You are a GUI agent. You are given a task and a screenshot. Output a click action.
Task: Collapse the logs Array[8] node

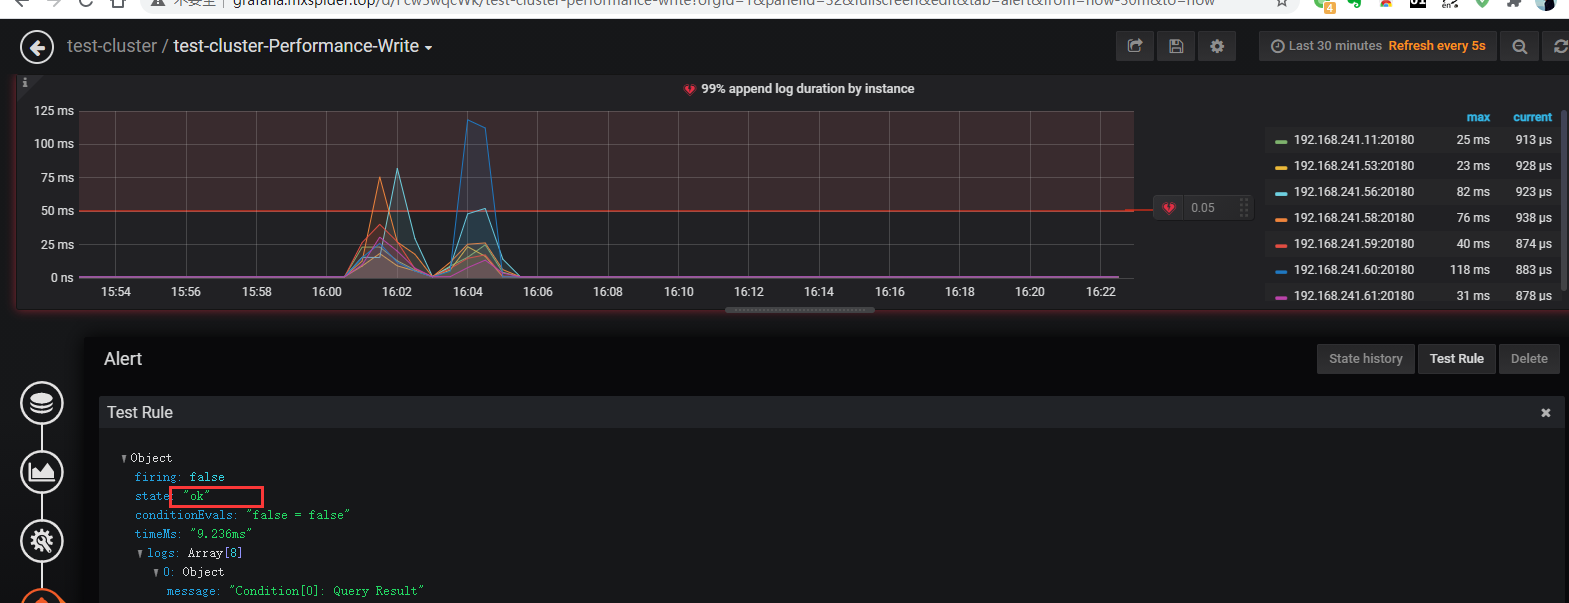click(x=140, y=554)
